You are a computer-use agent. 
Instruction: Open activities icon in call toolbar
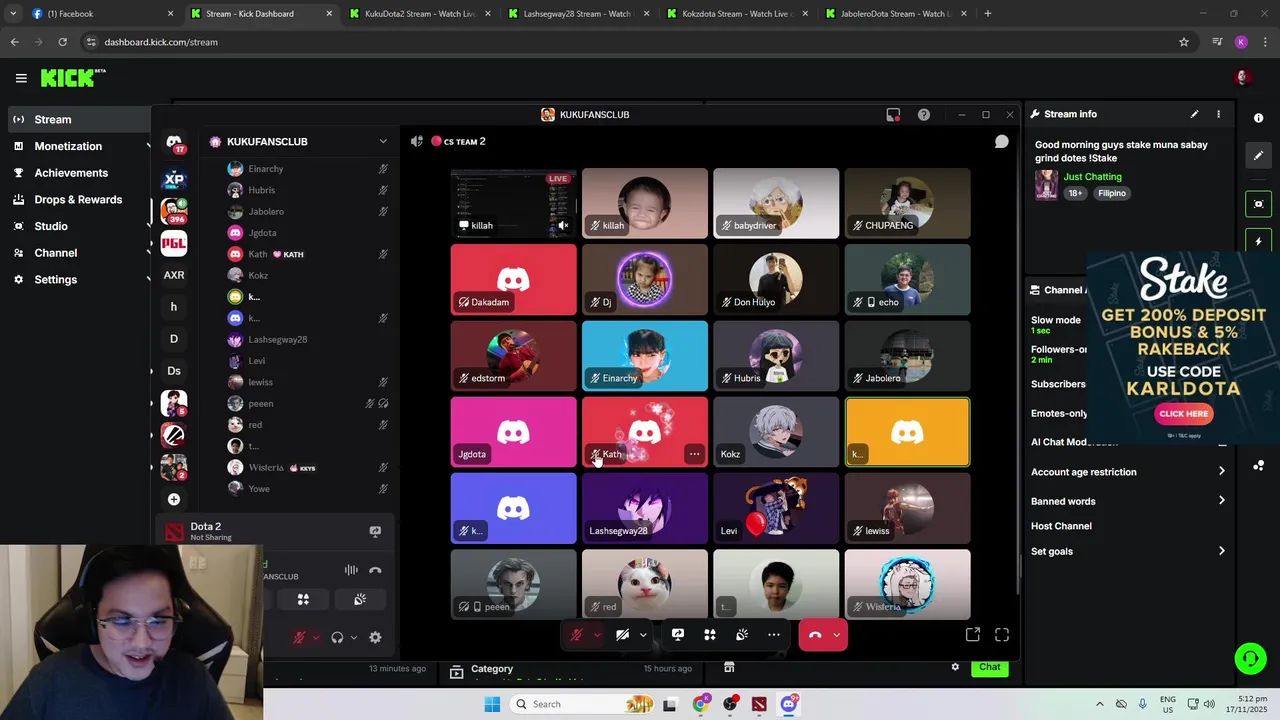coord(710,635)
